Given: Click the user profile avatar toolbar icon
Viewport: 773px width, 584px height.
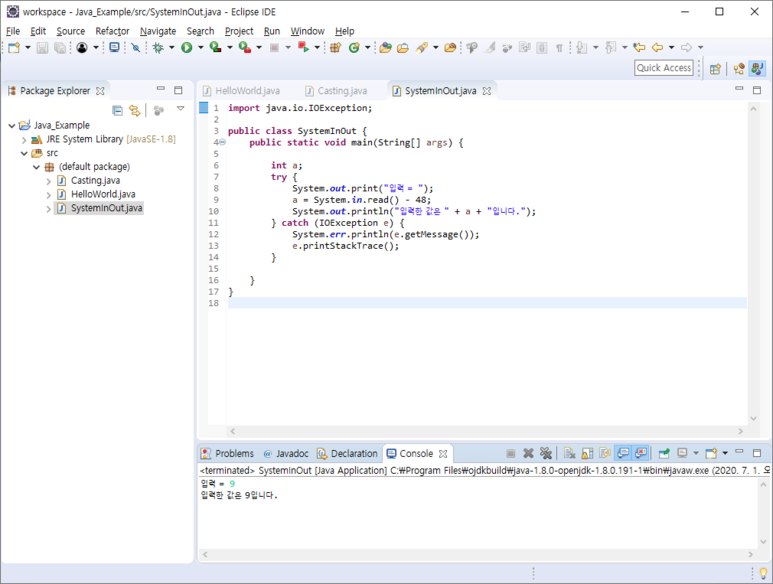Looking at the screenshot, I should (82, 48).
